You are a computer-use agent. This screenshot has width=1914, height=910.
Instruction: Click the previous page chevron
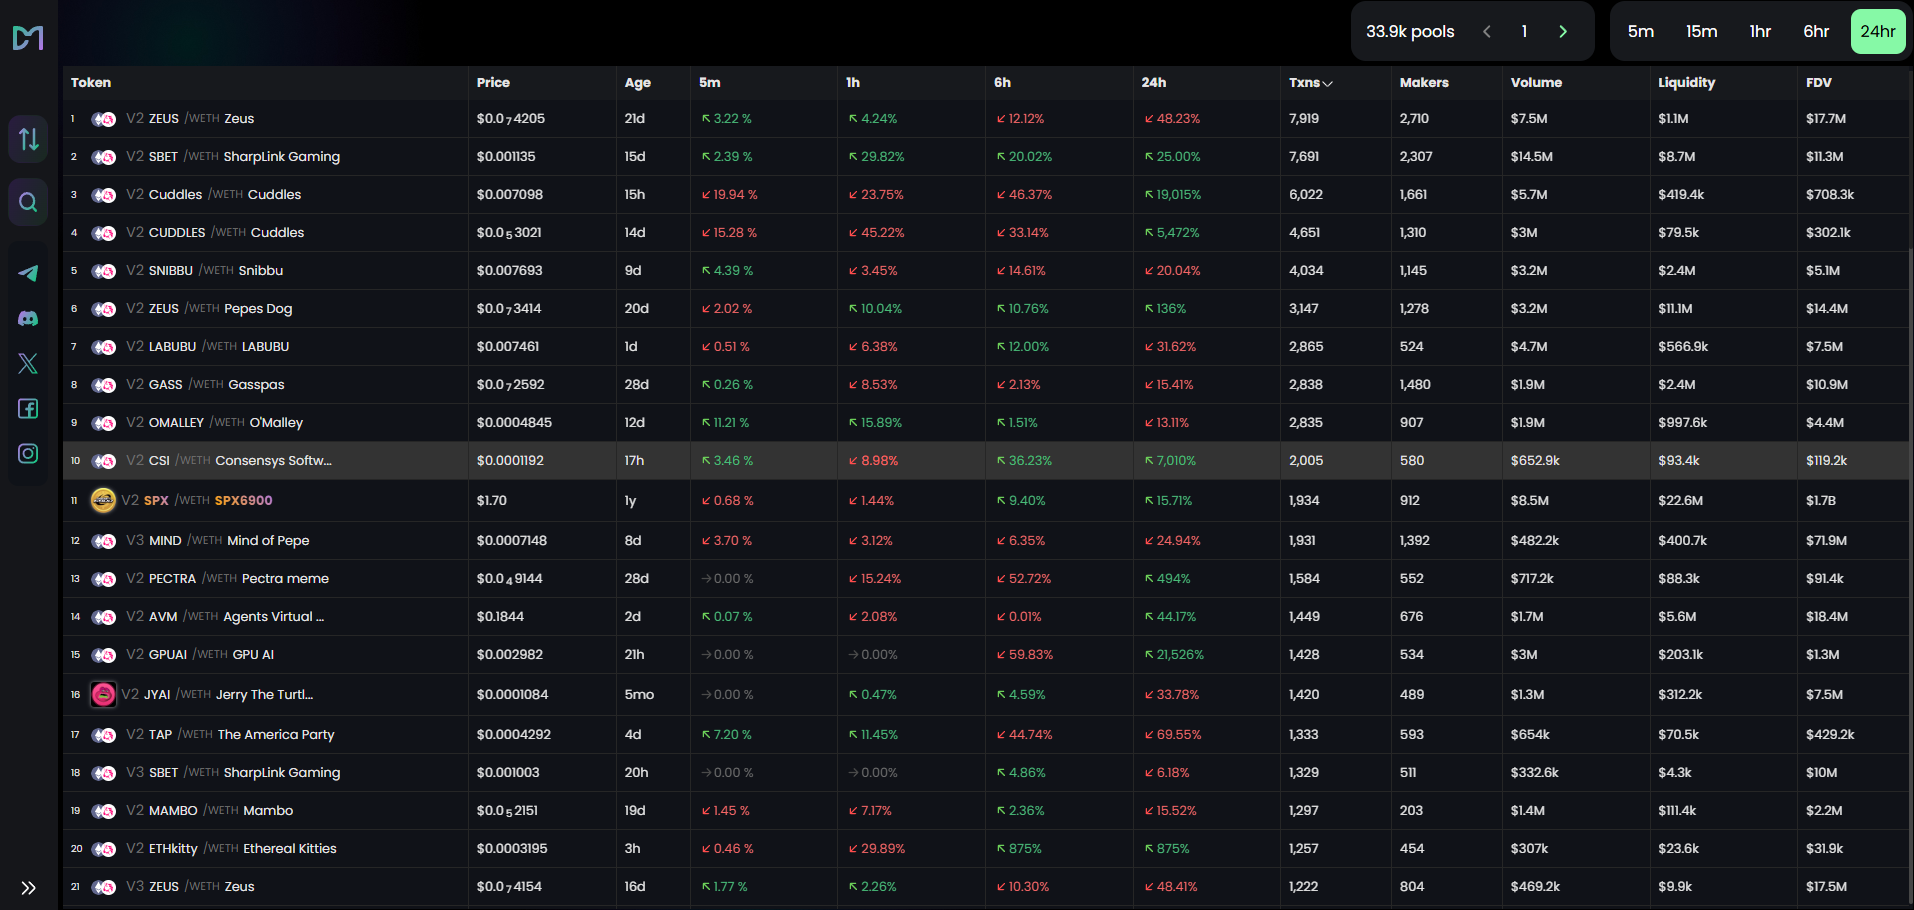pyautogui.click(x=1486, y=31)
